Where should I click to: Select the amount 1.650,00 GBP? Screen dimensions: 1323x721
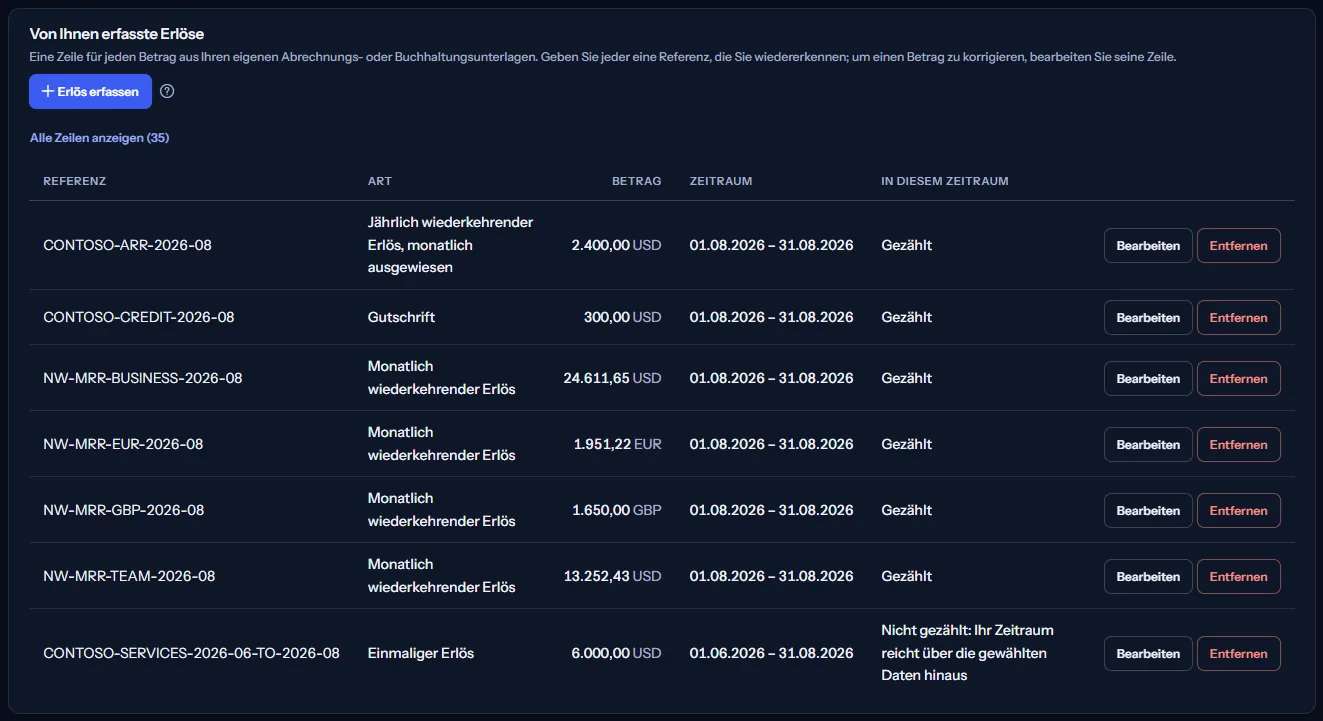616,510
